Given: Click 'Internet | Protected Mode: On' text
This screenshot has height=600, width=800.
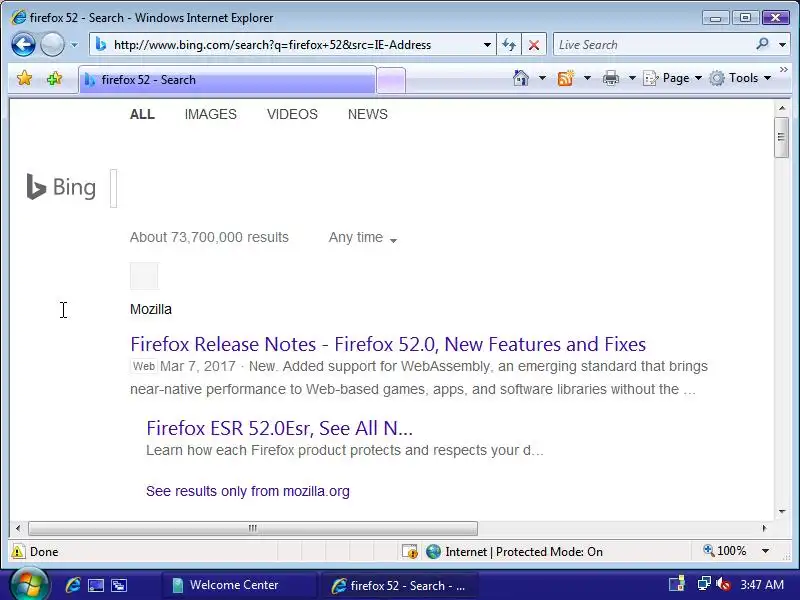Looking at the screenshot, I should pos(524,552).
